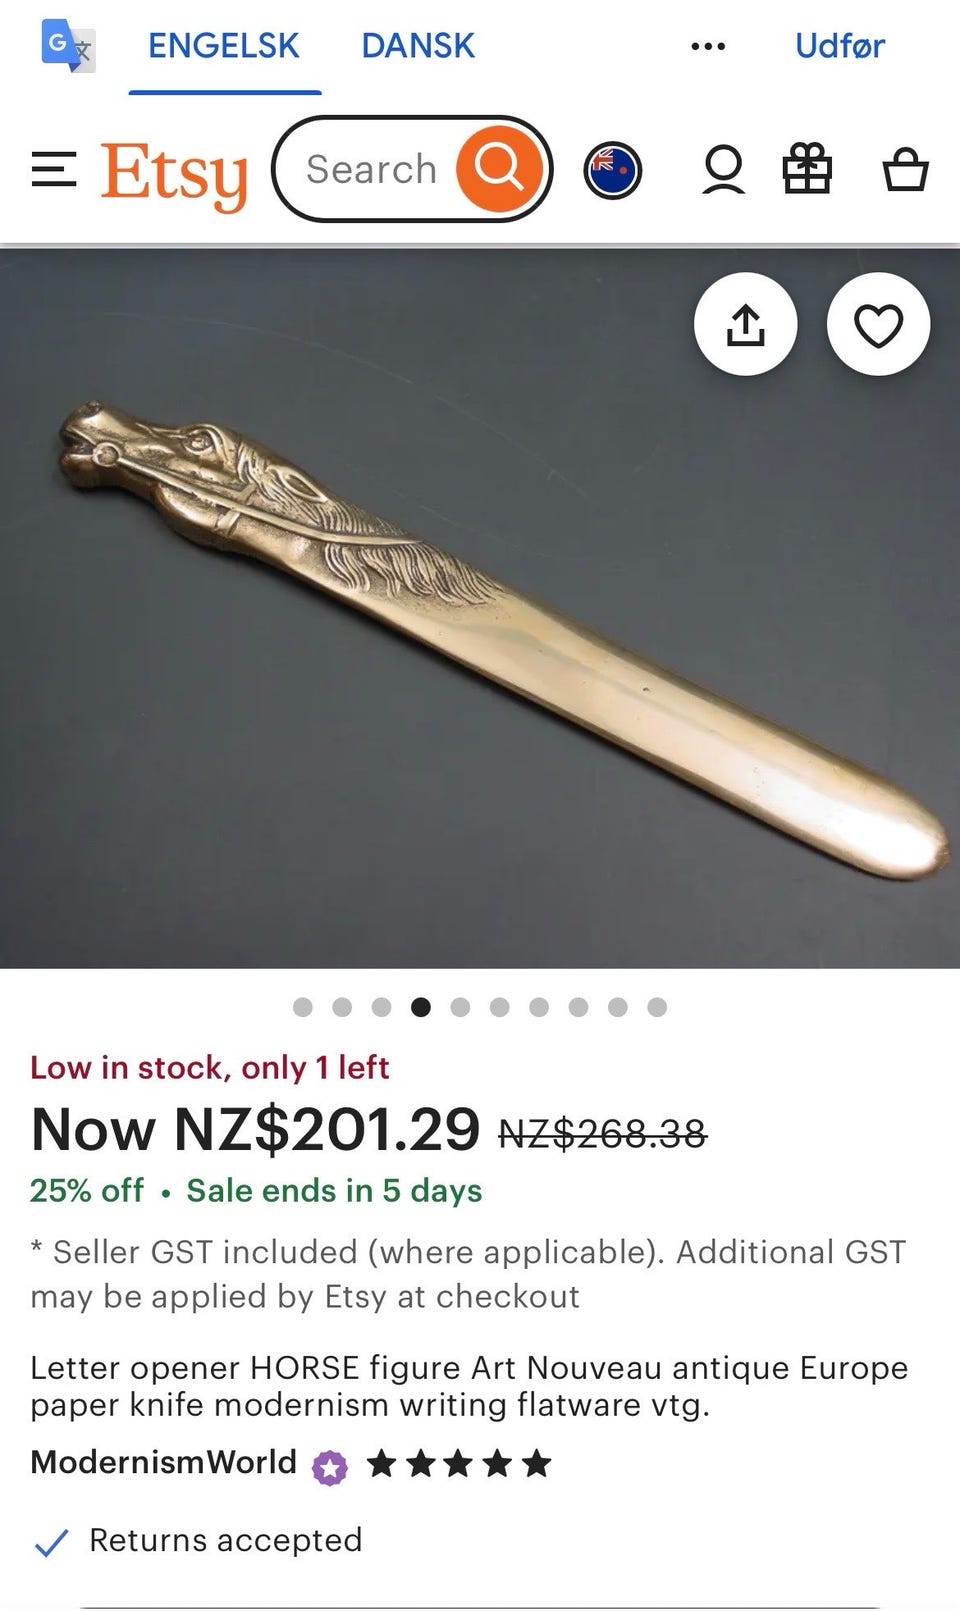Image resolution: width=960 pixels, height=1611 pixels.
Task: Switch translation to ENGELSK tab
Action: [224, 46]
